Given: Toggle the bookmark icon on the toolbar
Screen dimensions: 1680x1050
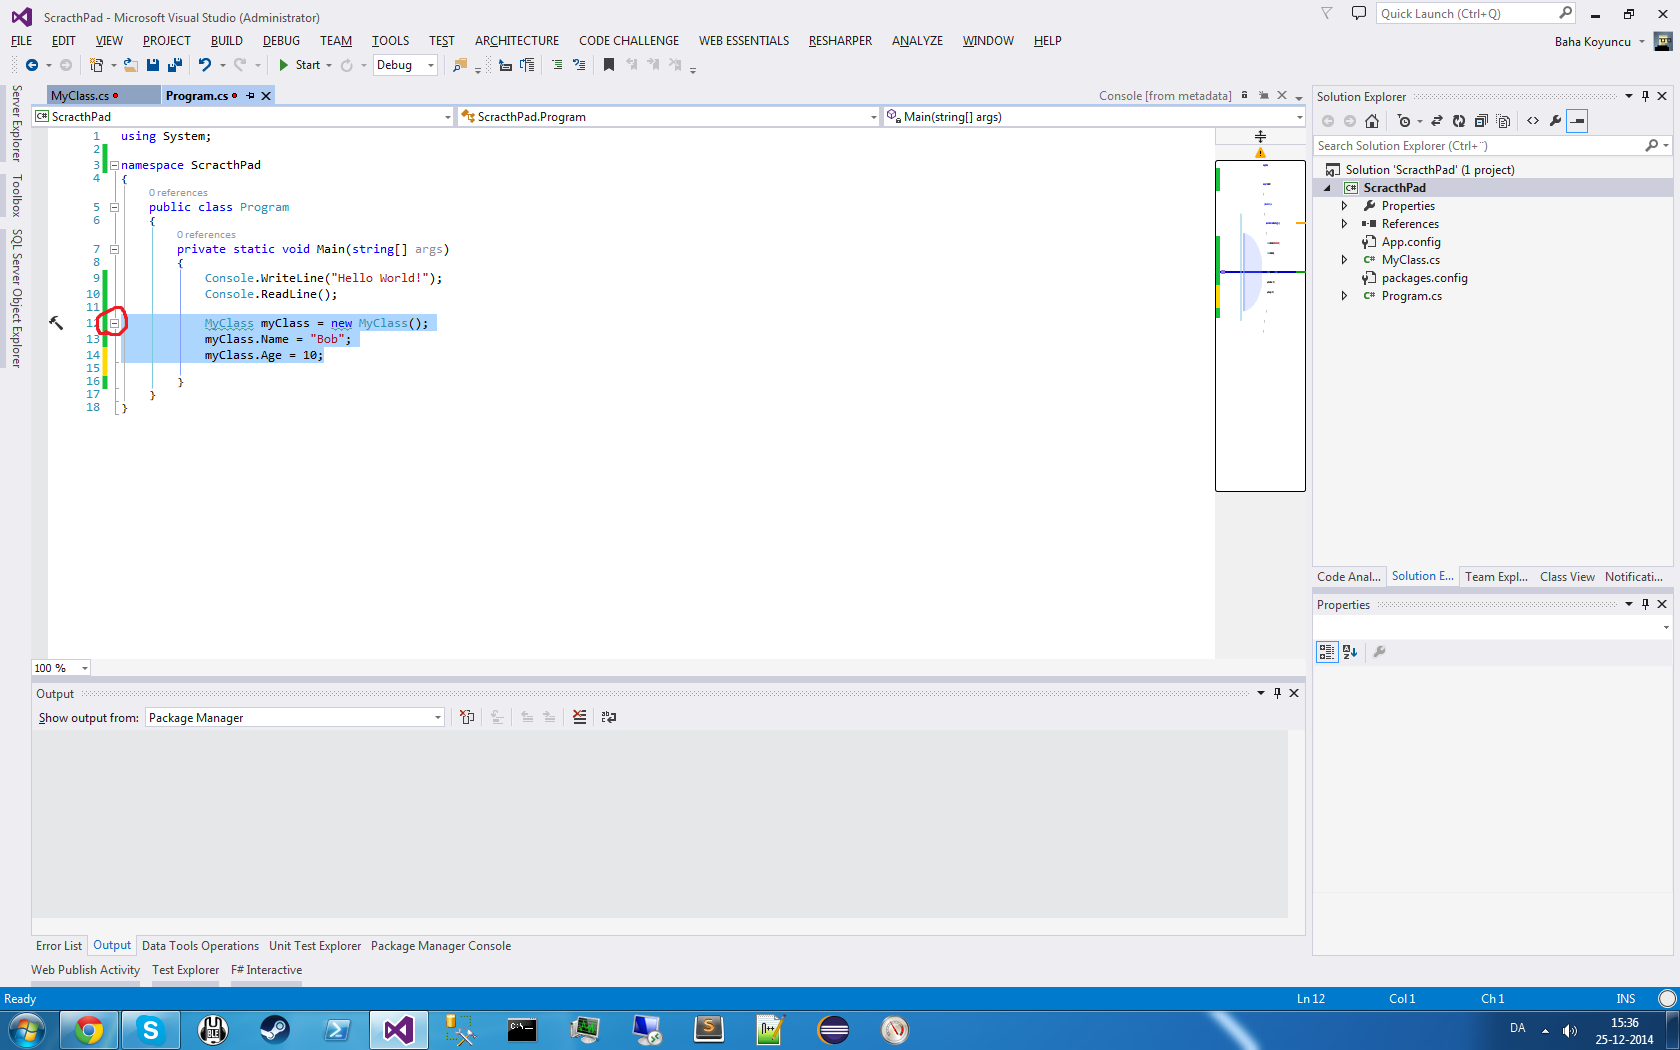Looking at the screenshot, I should (608, 64).
